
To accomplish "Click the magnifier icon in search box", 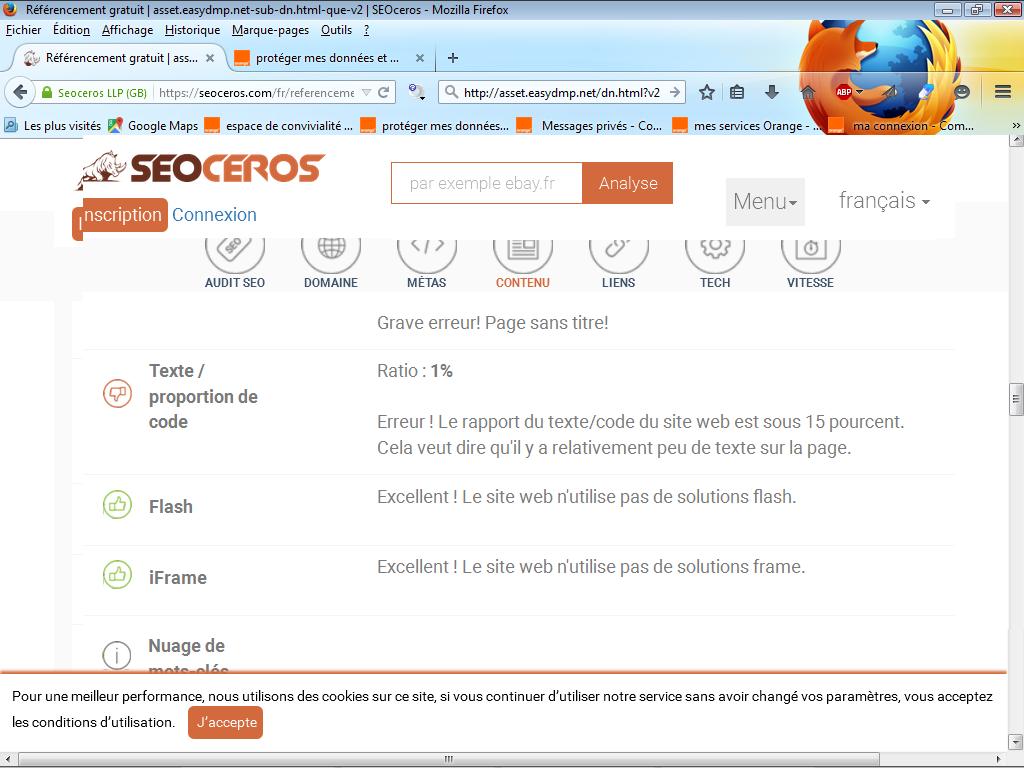I will pyautogui.click(x=451, y=93).
